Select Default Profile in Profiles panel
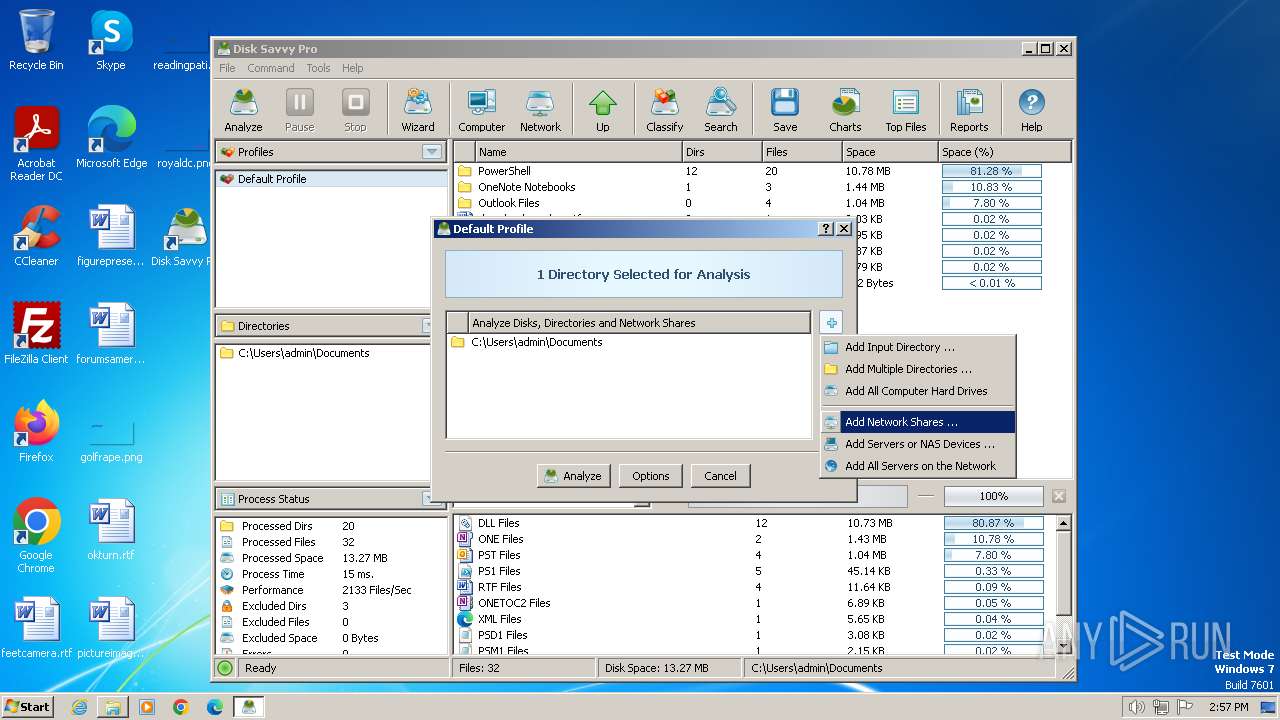The height and width of the screenshot is (720, 1280). (331, 179)
